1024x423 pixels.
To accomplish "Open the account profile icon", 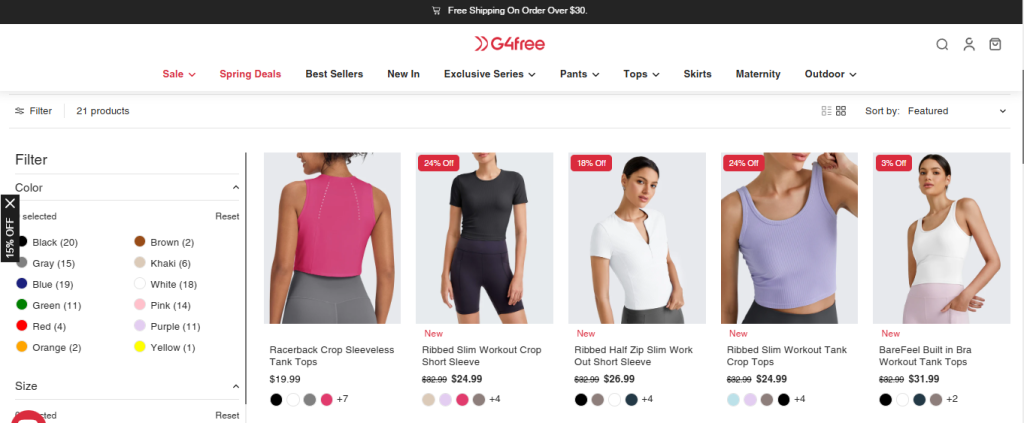I will pos(968,44).
